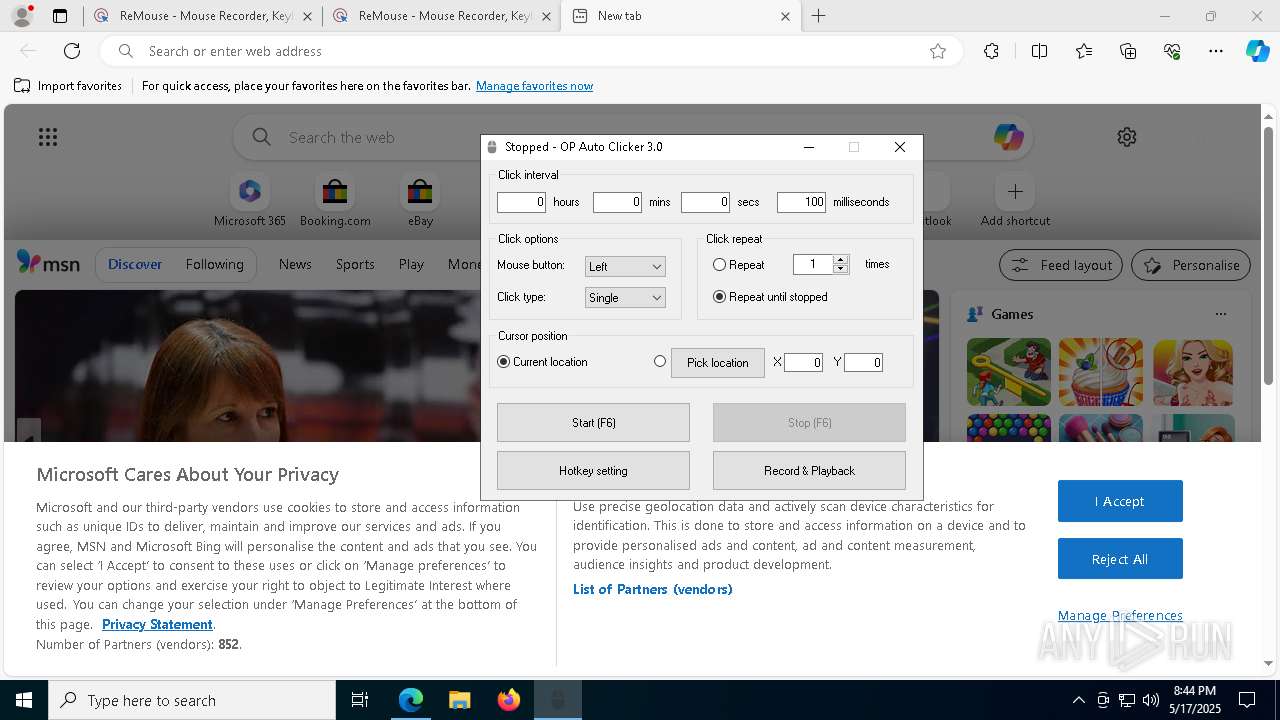Open page settings gear icon
Viewport: 1280px width, 720px height.
point(1127,137)
